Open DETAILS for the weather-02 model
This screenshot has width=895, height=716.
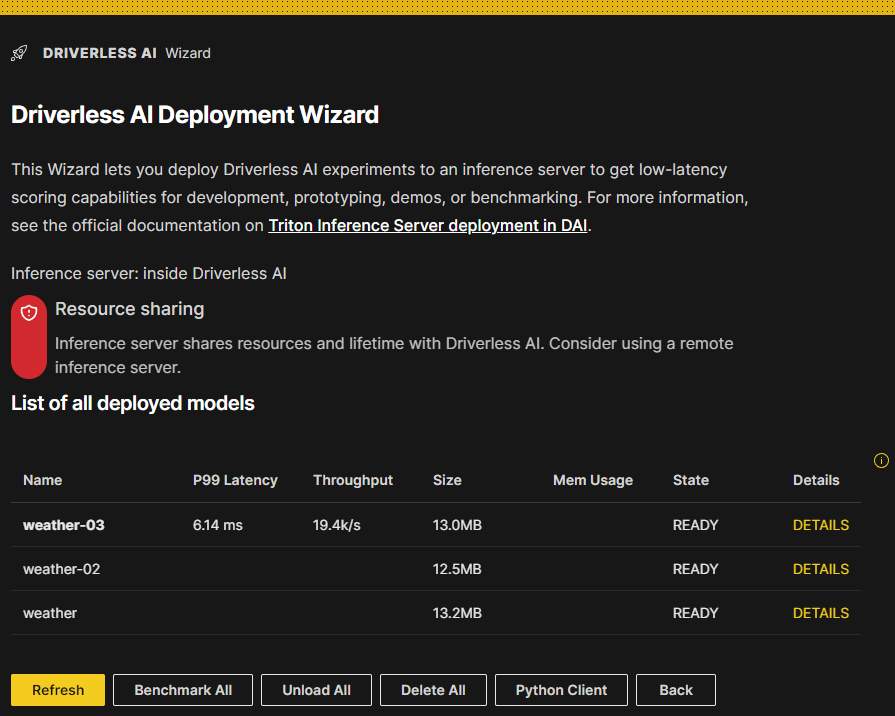pyautogui.click(x=820, y=568)
